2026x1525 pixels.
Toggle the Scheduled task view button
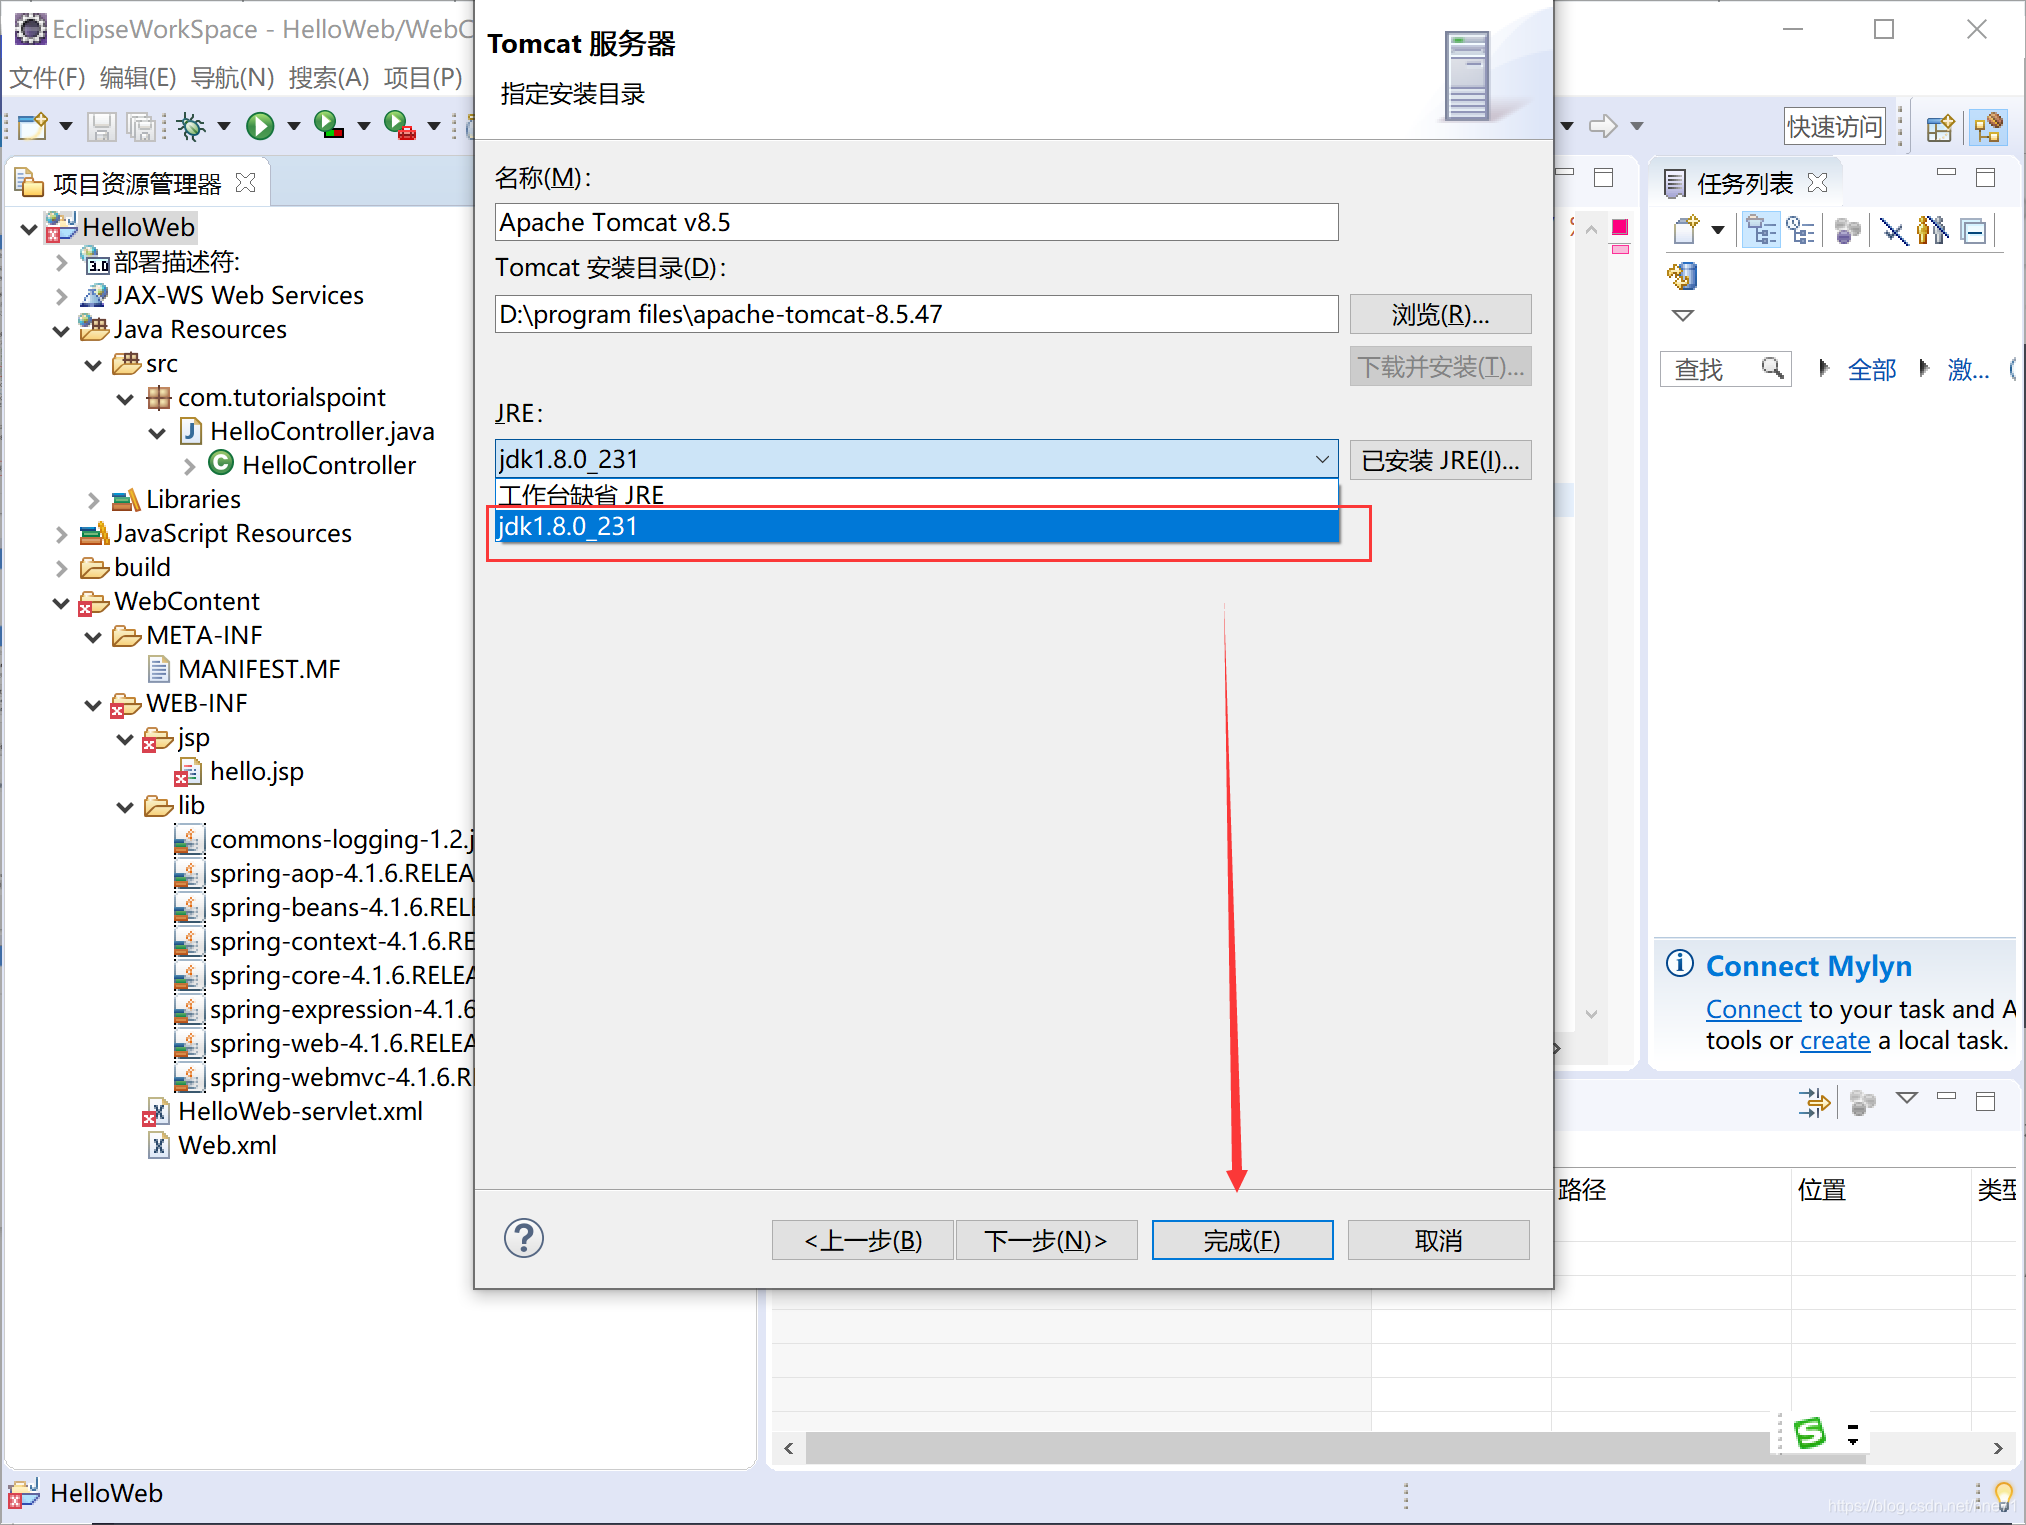pos(1800,231)
